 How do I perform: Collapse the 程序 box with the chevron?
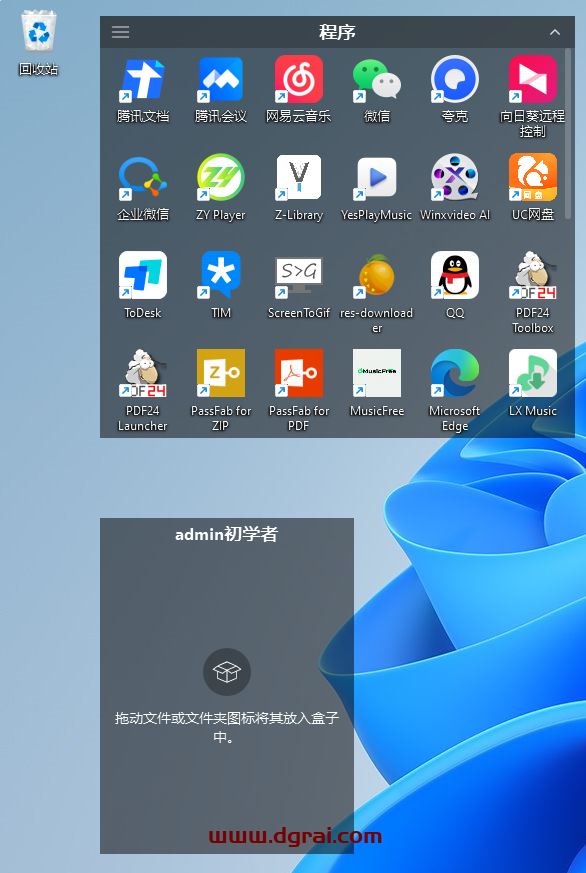[555, 32]
